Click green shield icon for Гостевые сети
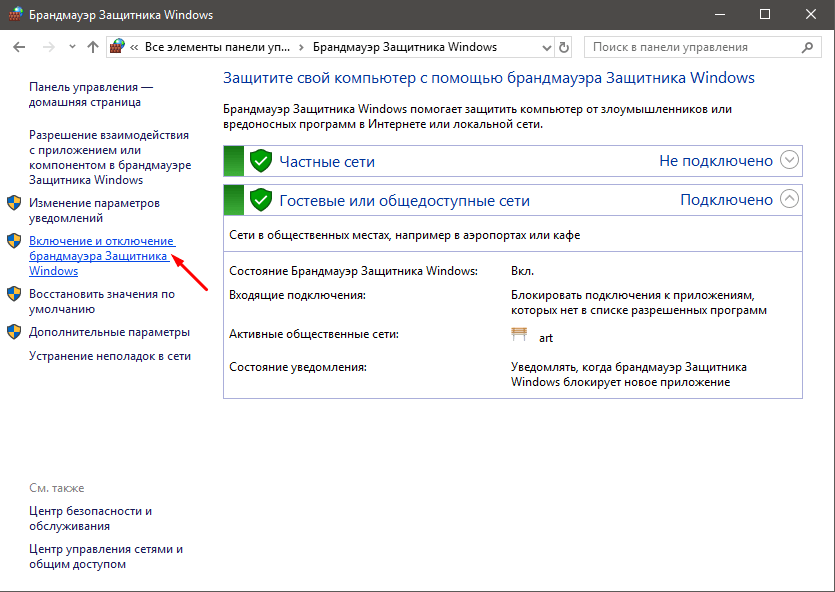Screen dimensions: 835x592 pyautogui.click(x=261, y=200)
